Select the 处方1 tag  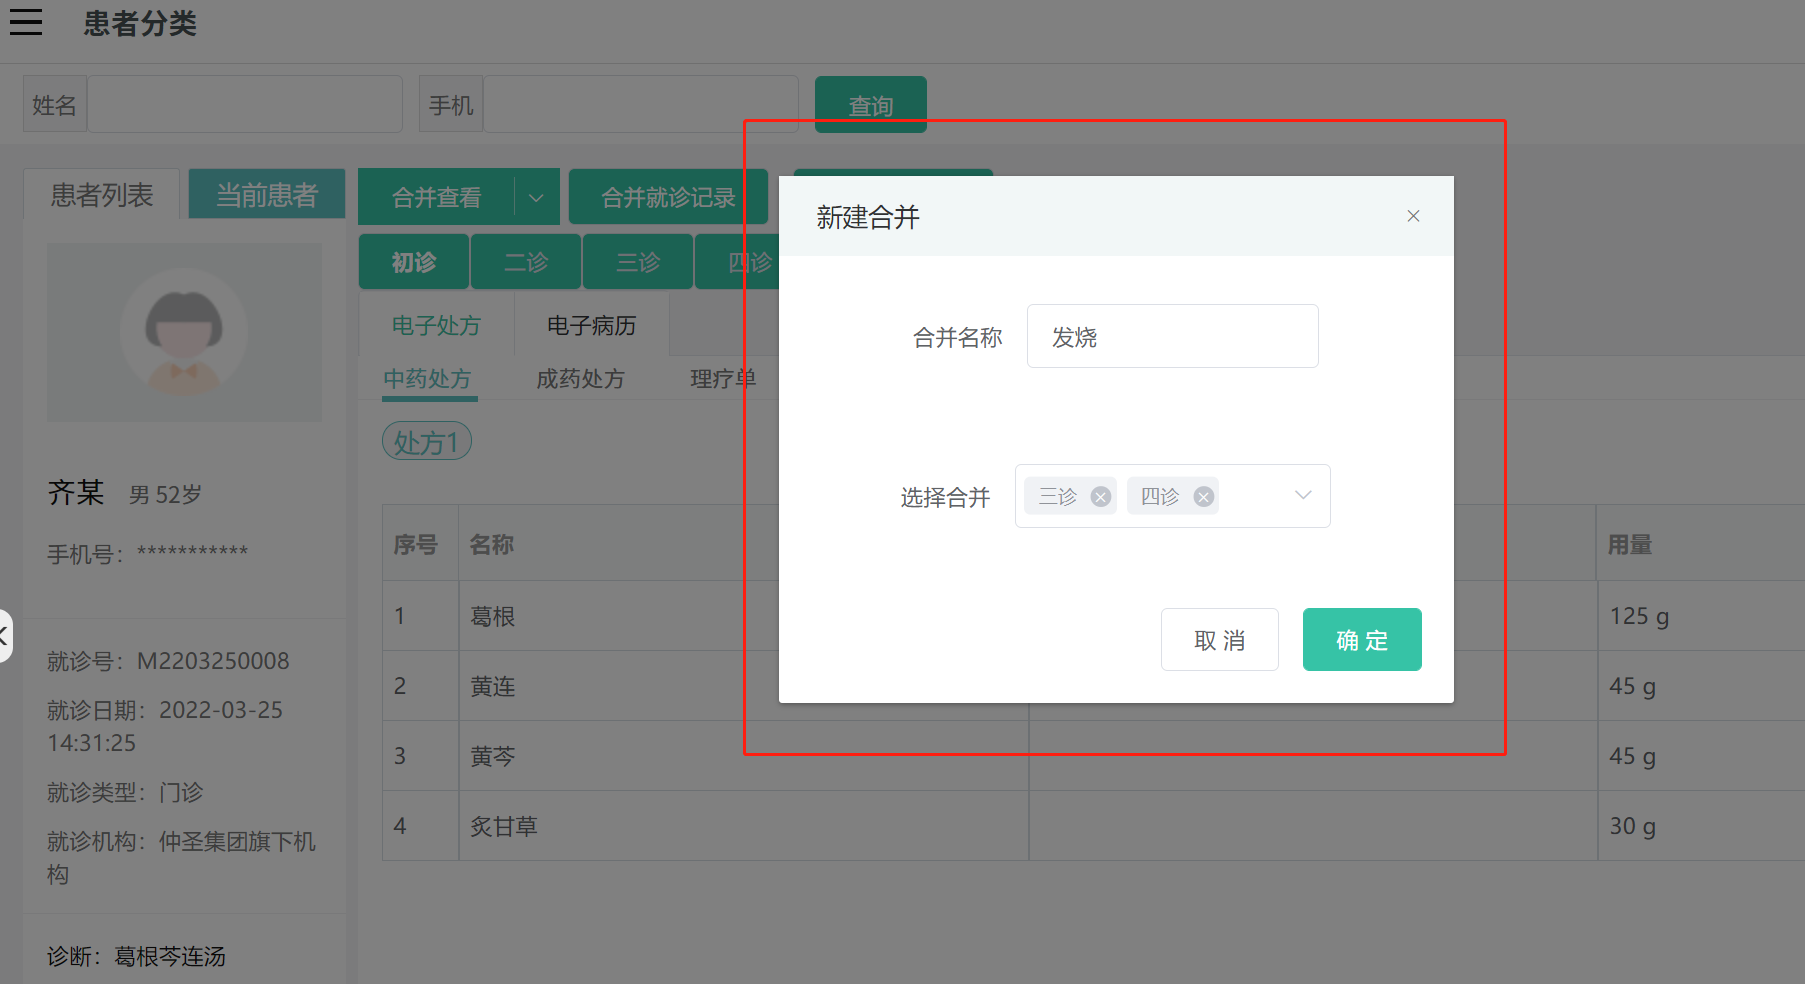(427, 442)
